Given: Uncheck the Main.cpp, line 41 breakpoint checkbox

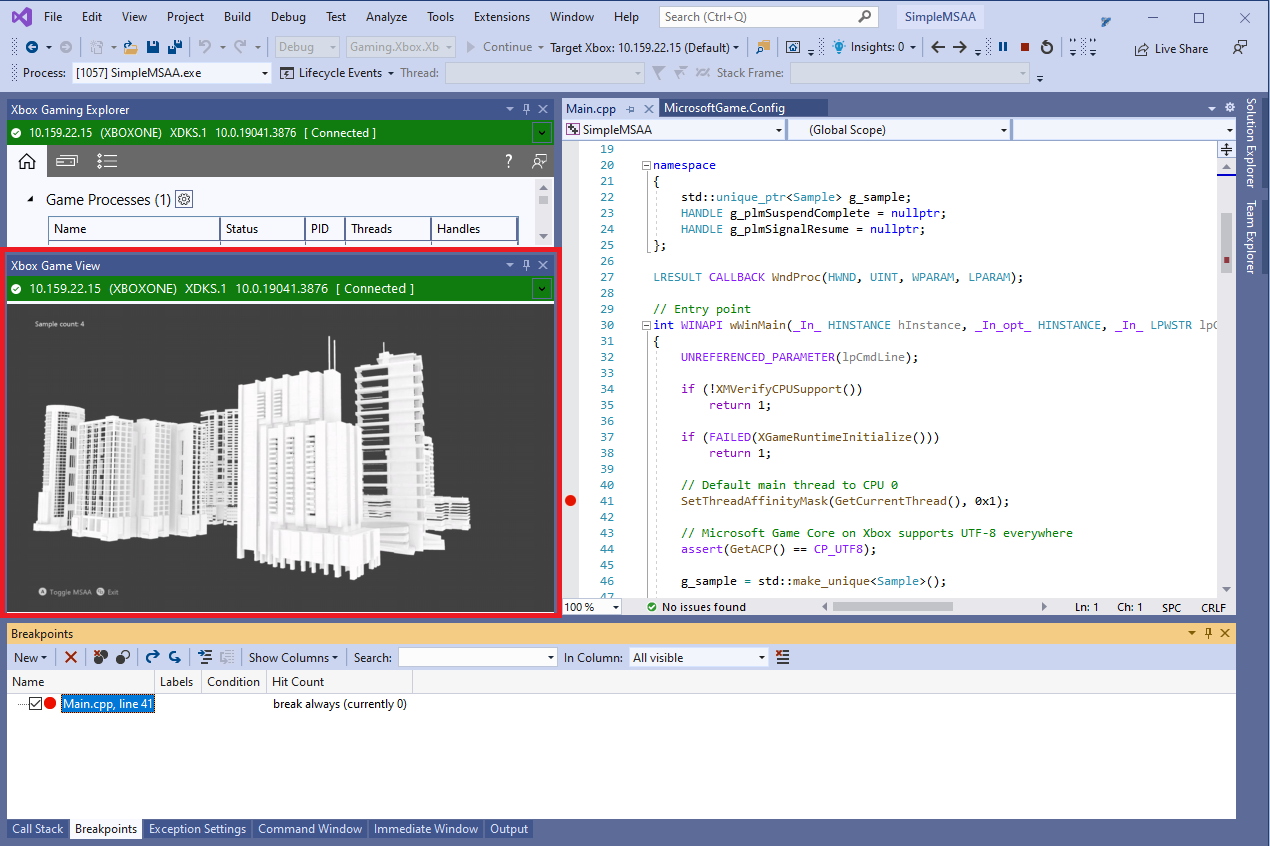Looking at the screenshot, I should (35, 704).
